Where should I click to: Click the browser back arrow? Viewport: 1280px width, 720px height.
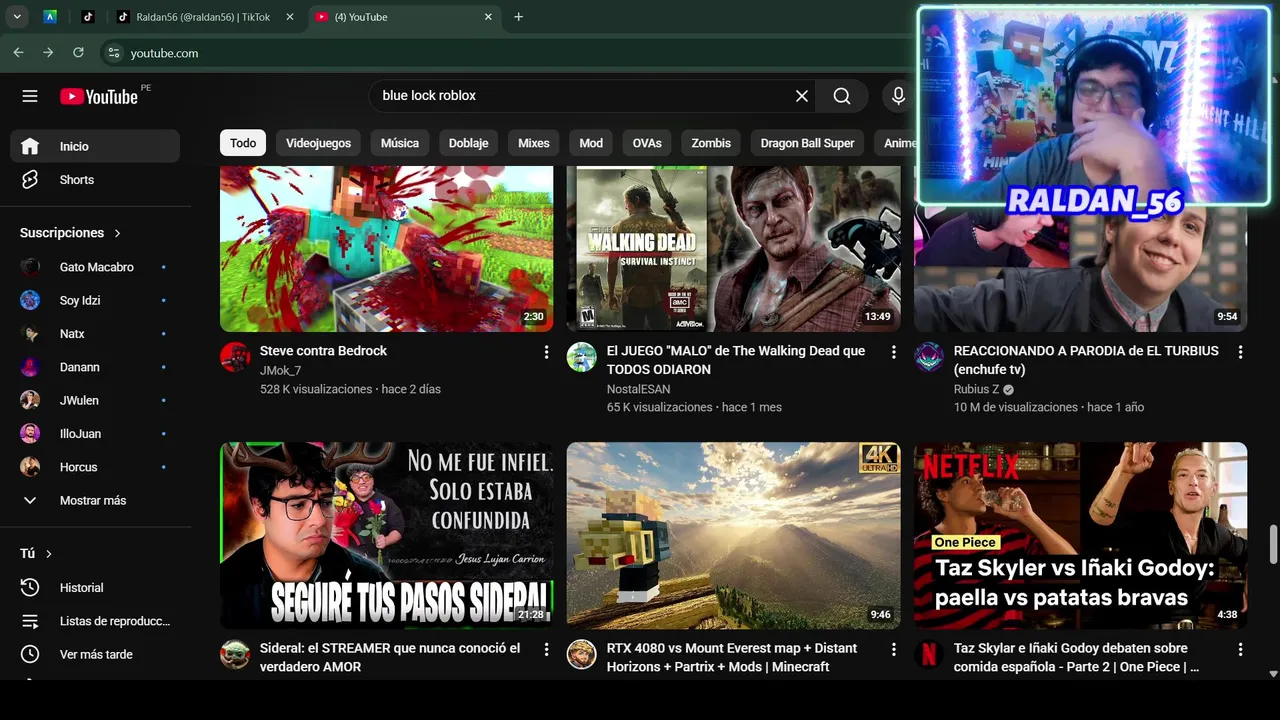click(x=18, y=53)
